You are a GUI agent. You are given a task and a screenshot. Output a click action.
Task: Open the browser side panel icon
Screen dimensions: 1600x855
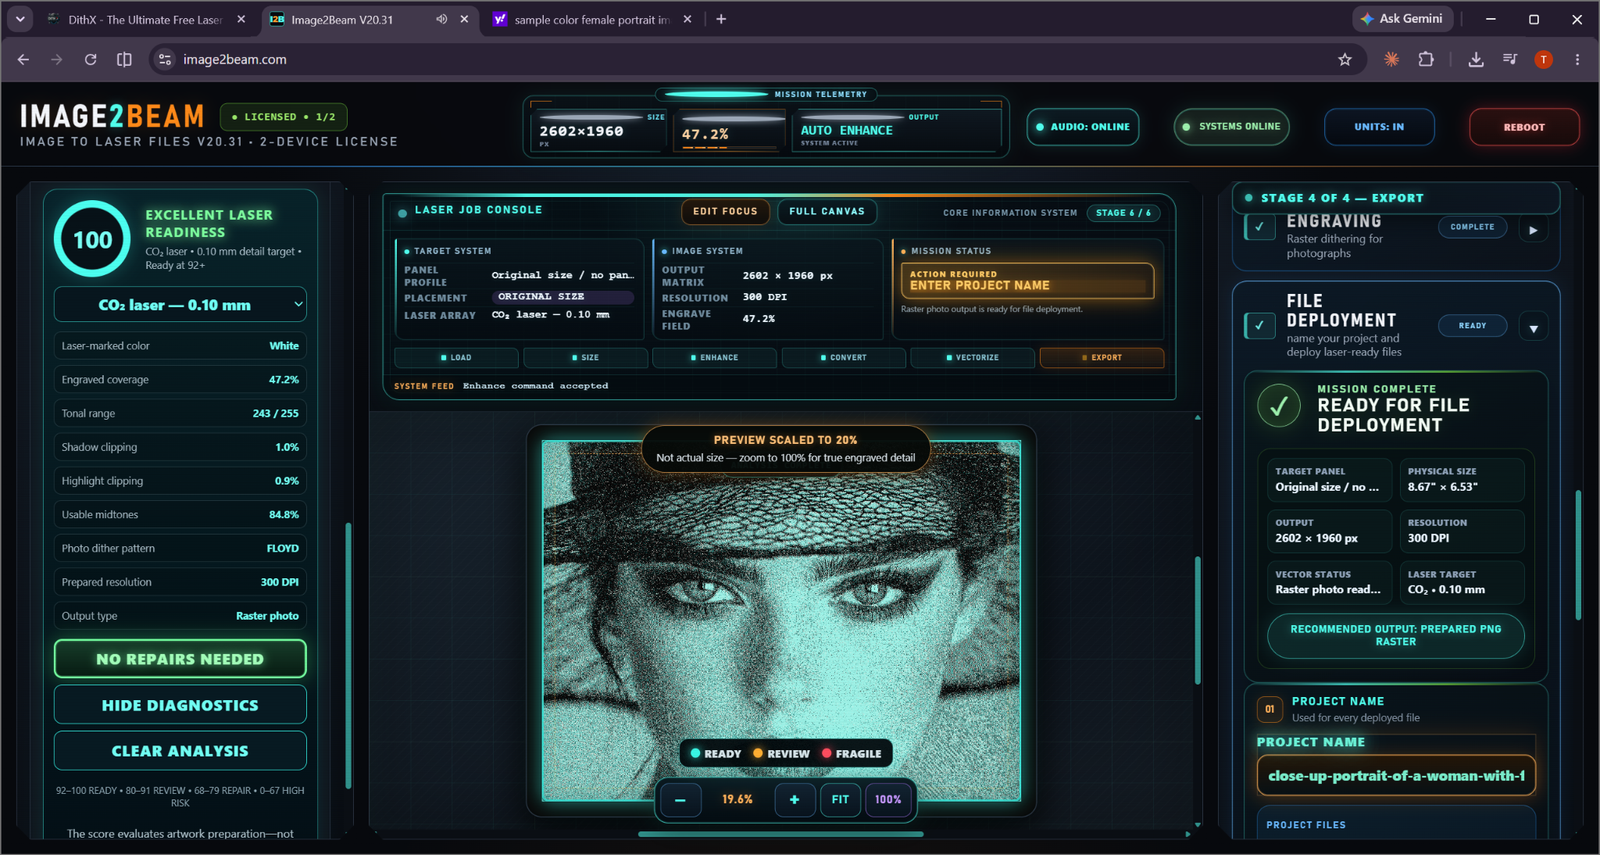124,60
